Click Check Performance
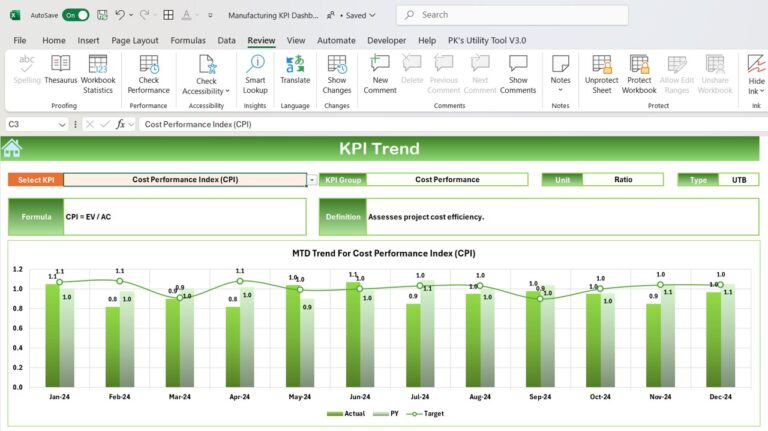 pos(148,74)
